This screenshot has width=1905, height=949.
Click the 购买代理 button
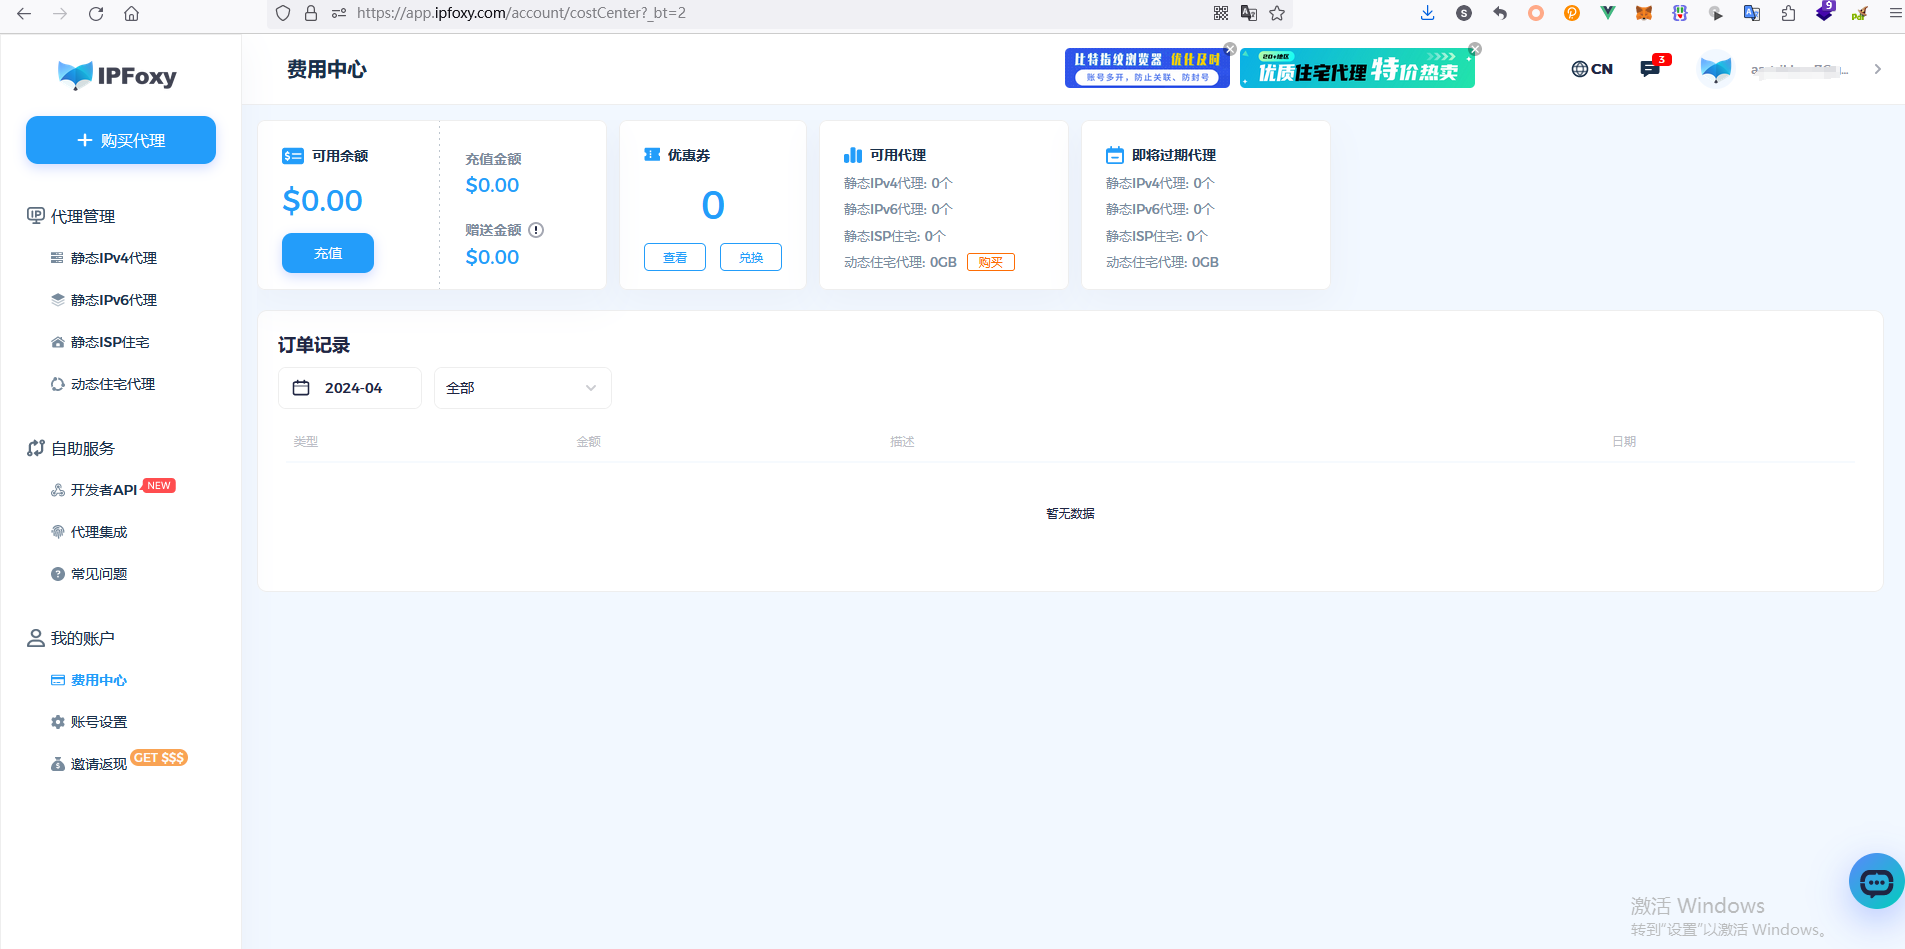pos(121,140)
